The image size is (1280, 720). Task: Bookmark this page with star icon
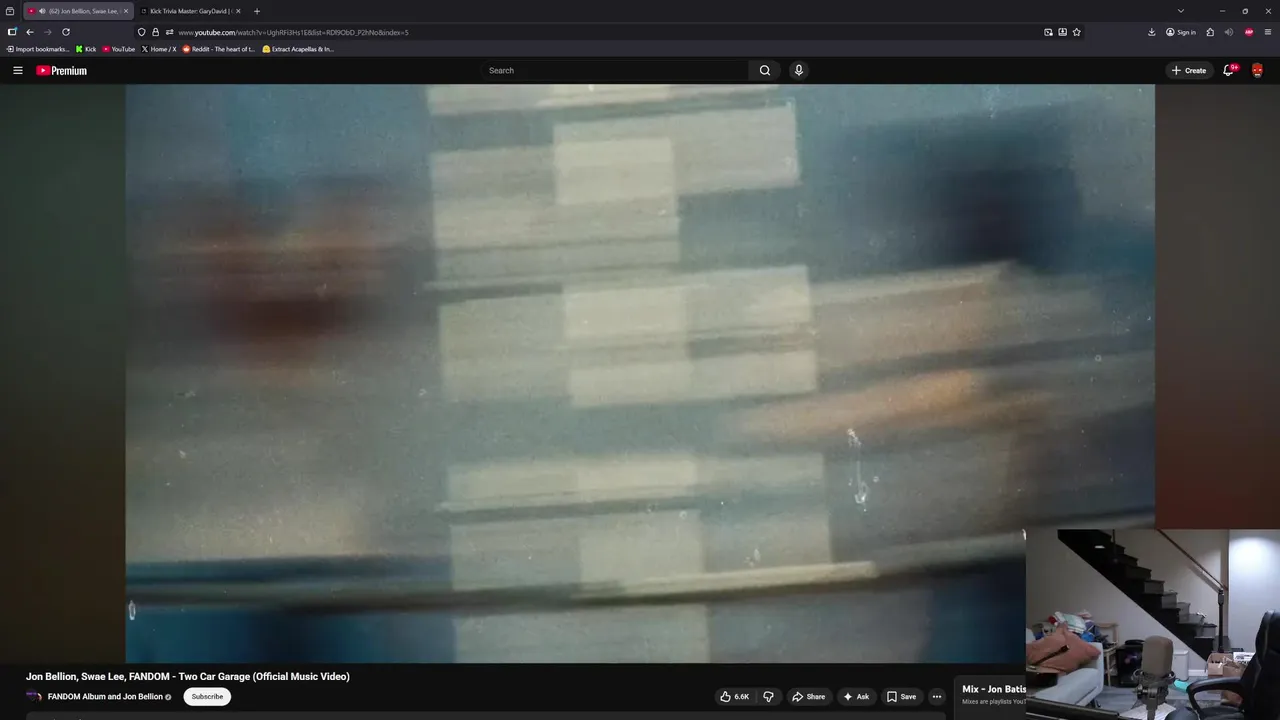(1077, 32)
